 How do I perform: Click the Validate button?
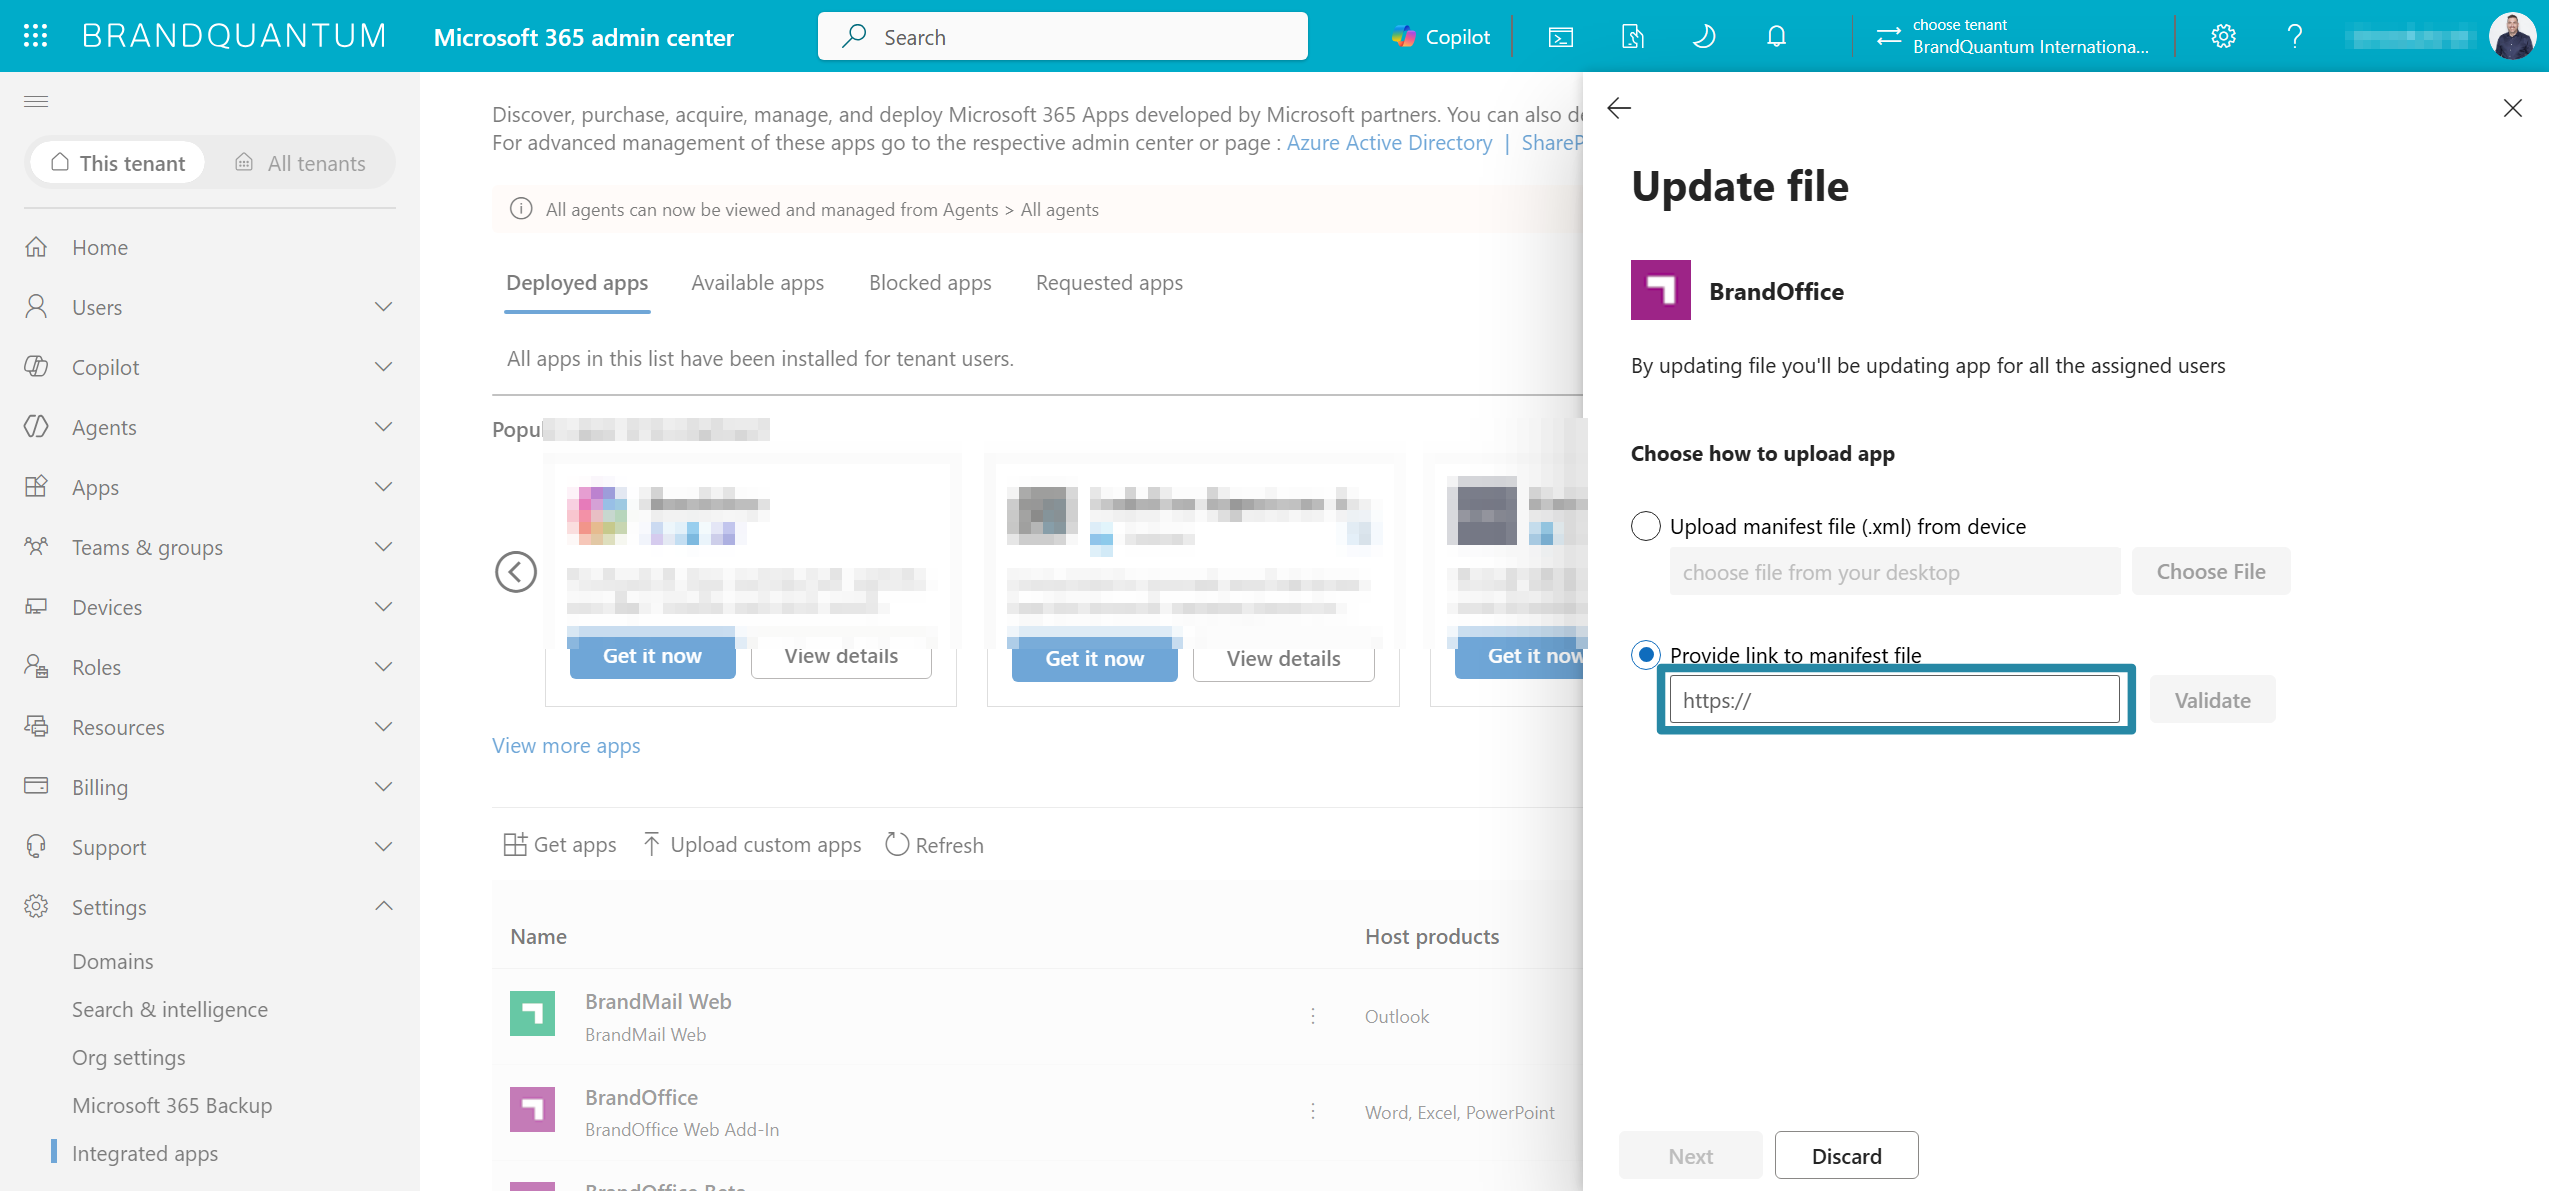[x=2212, y=700]
